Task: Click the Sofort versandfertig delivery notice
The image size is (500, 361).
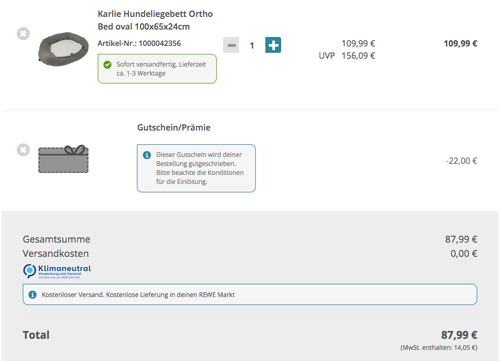Action: pyautogui.click(x=157, y=69)
